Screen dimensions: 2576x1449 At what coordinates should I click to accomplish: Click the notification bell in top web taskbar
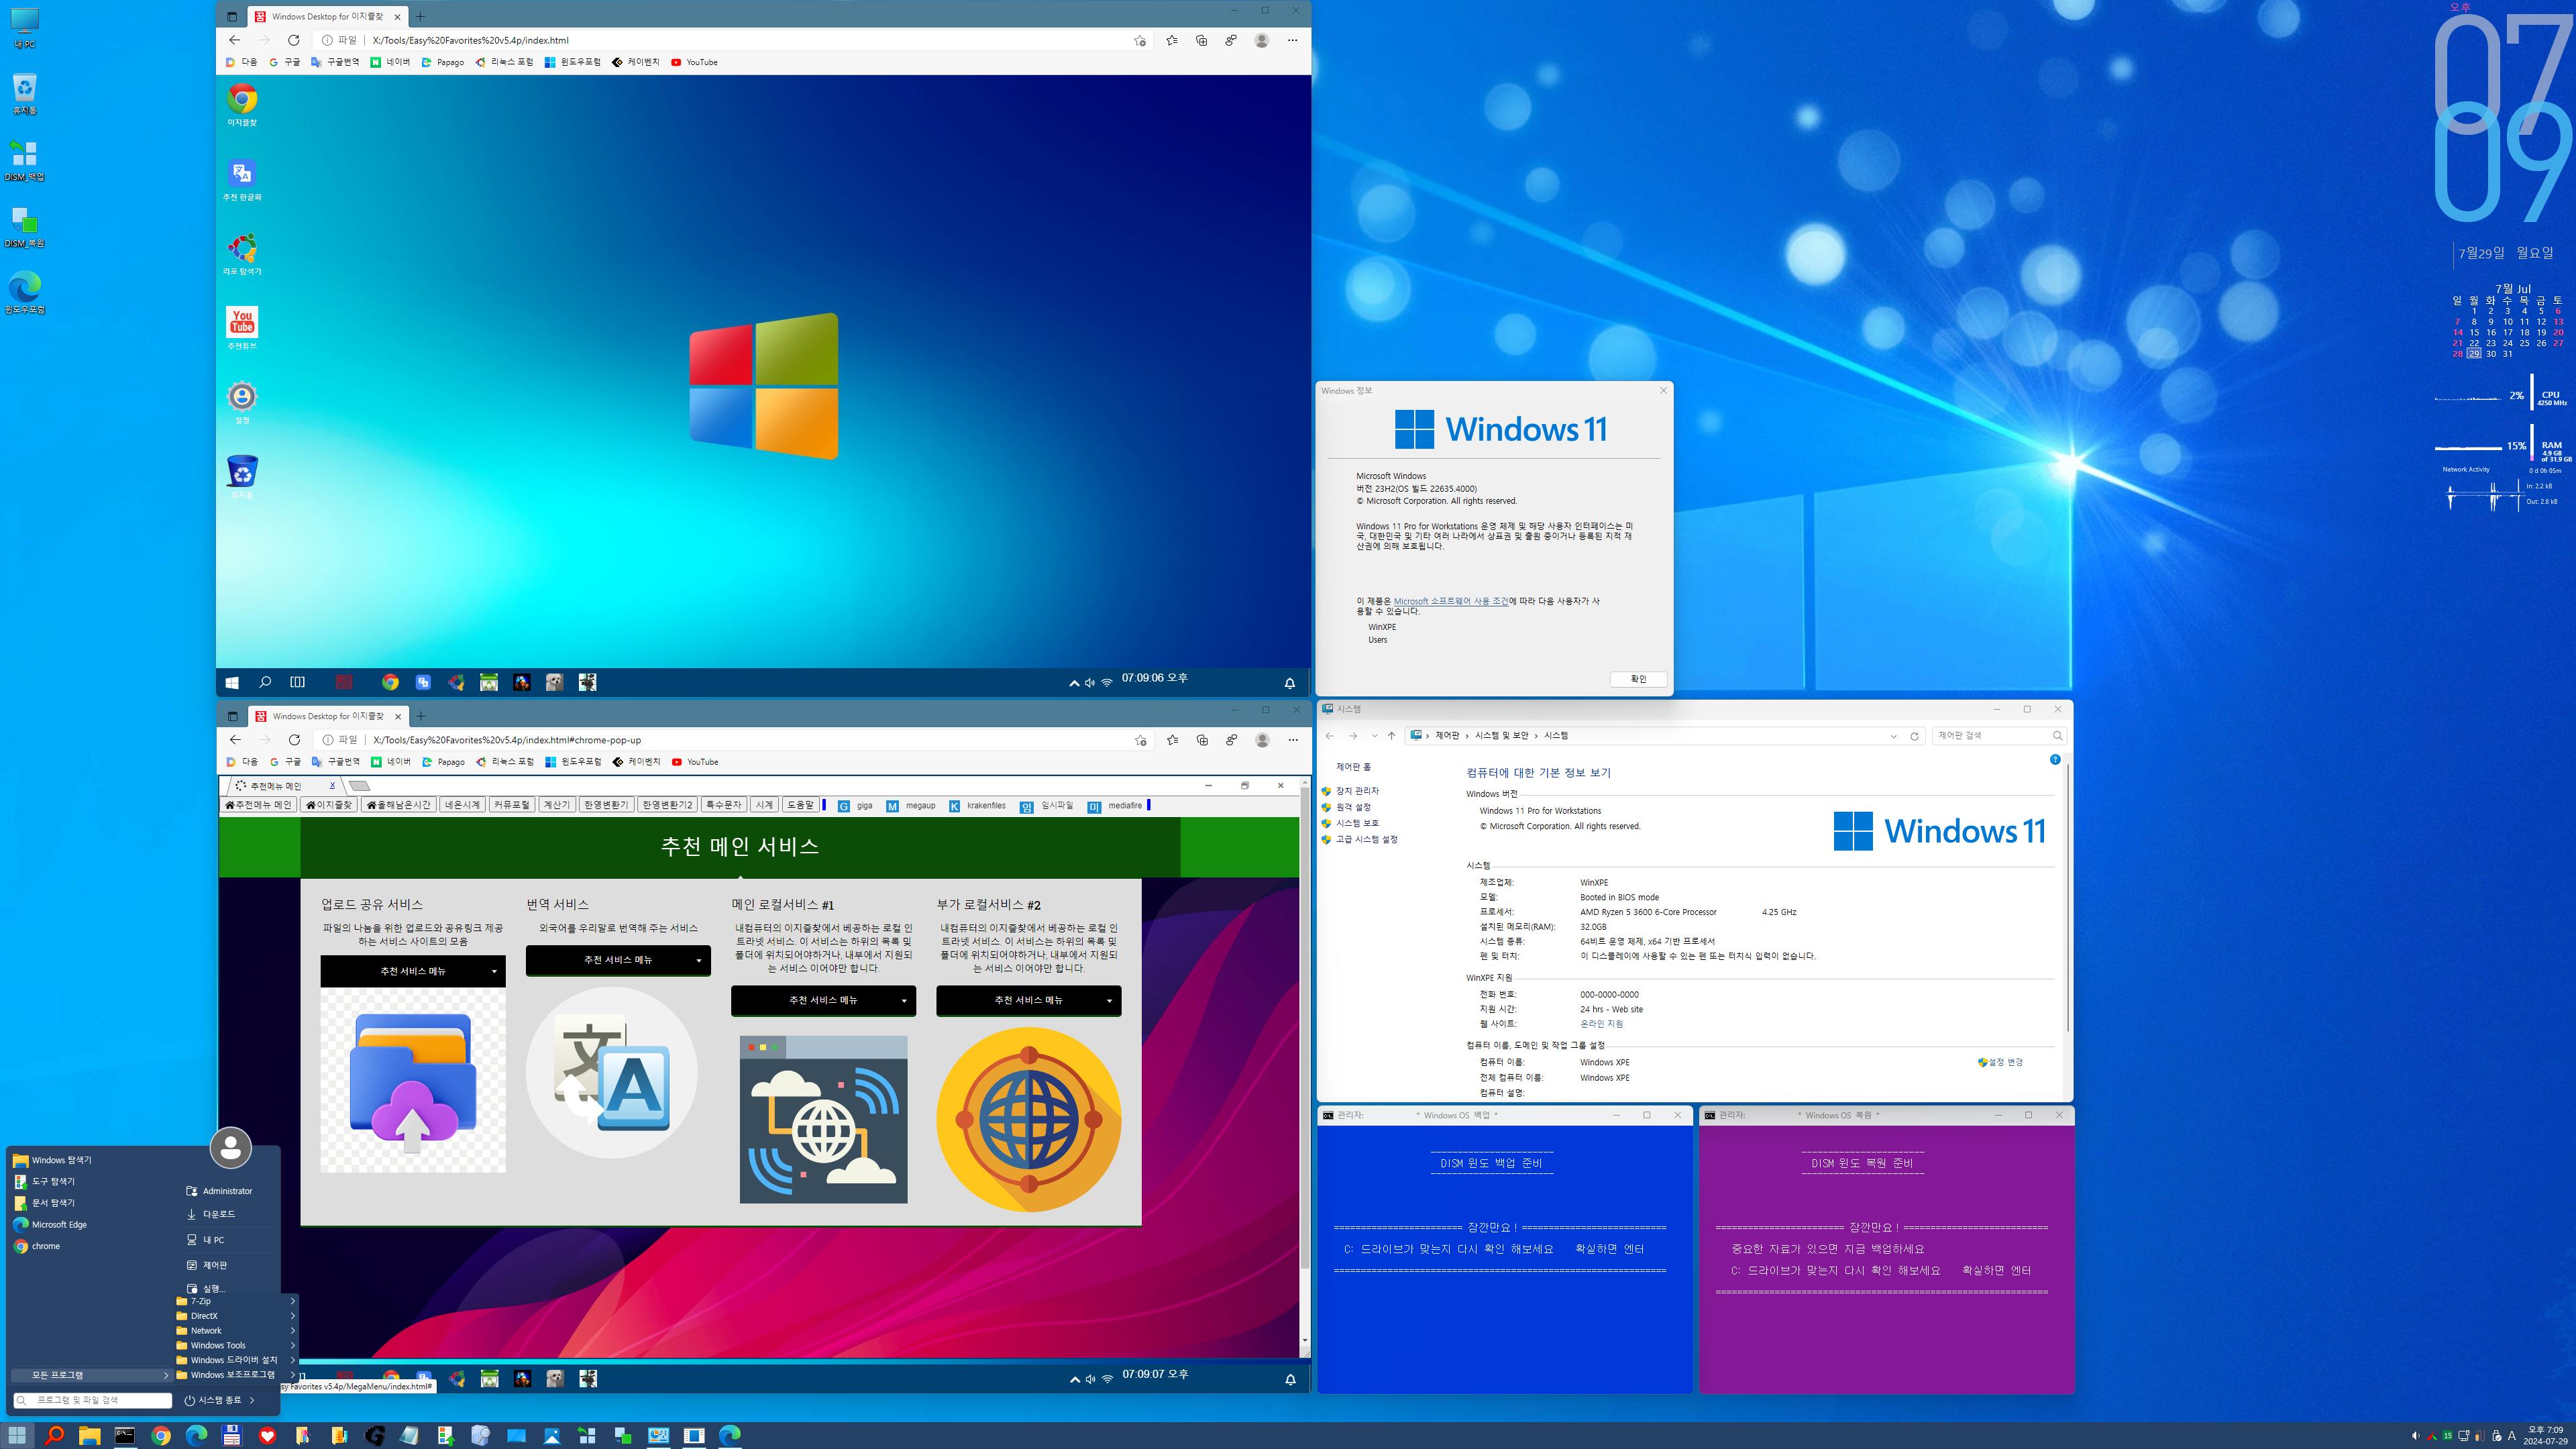1290,683
